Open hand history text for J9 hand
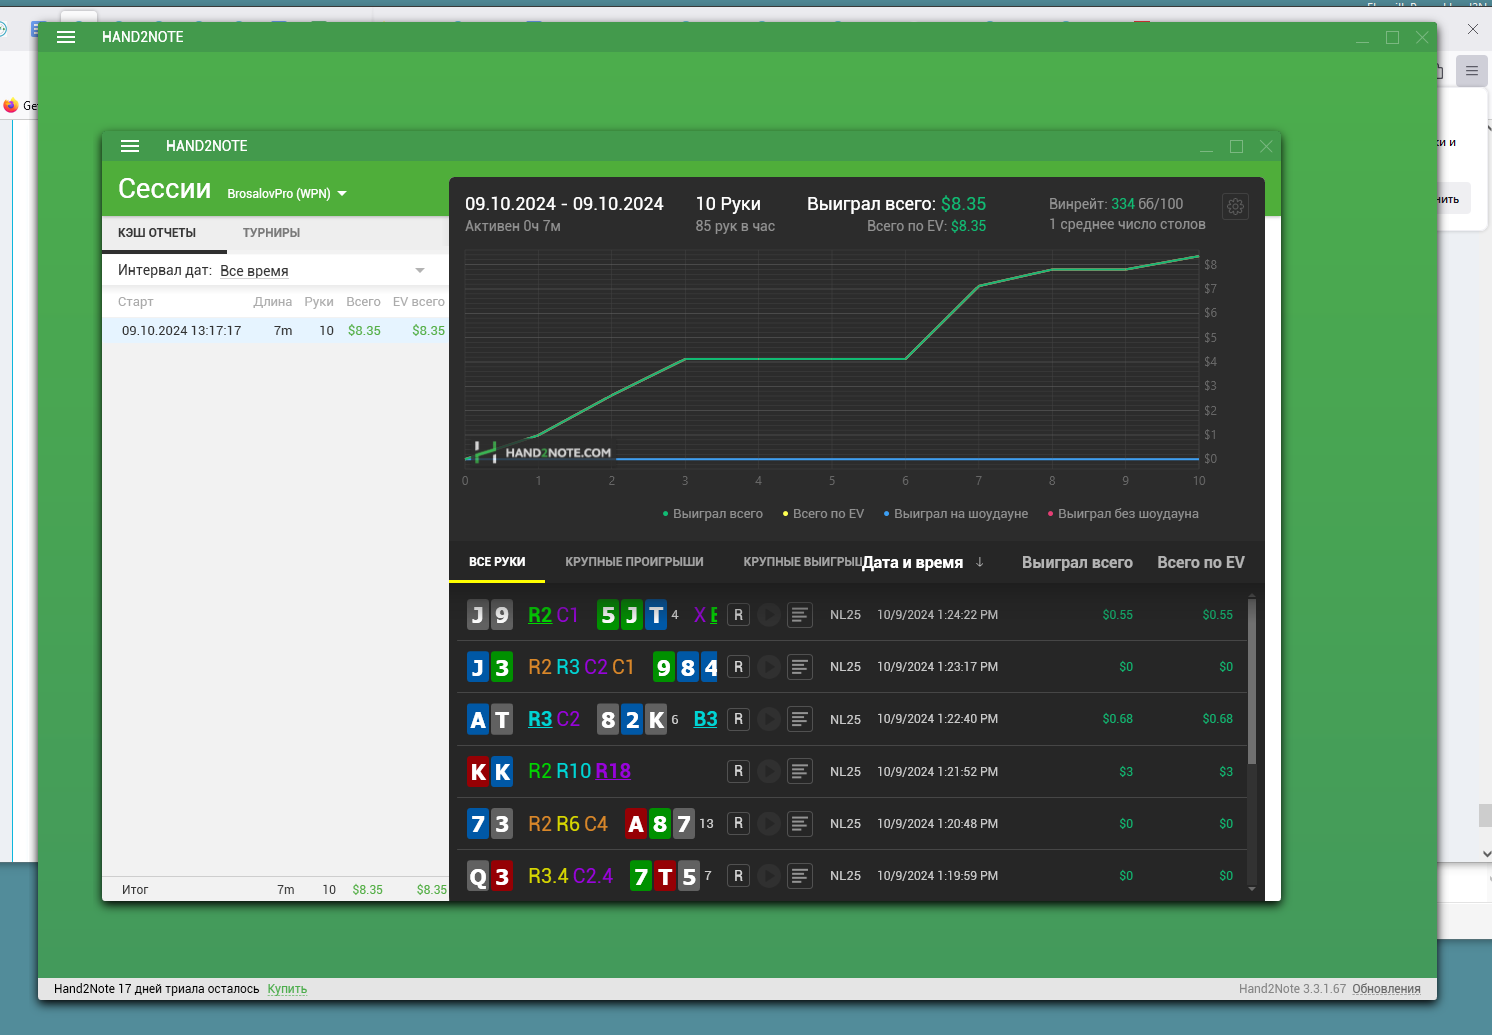 coord(800,615)
